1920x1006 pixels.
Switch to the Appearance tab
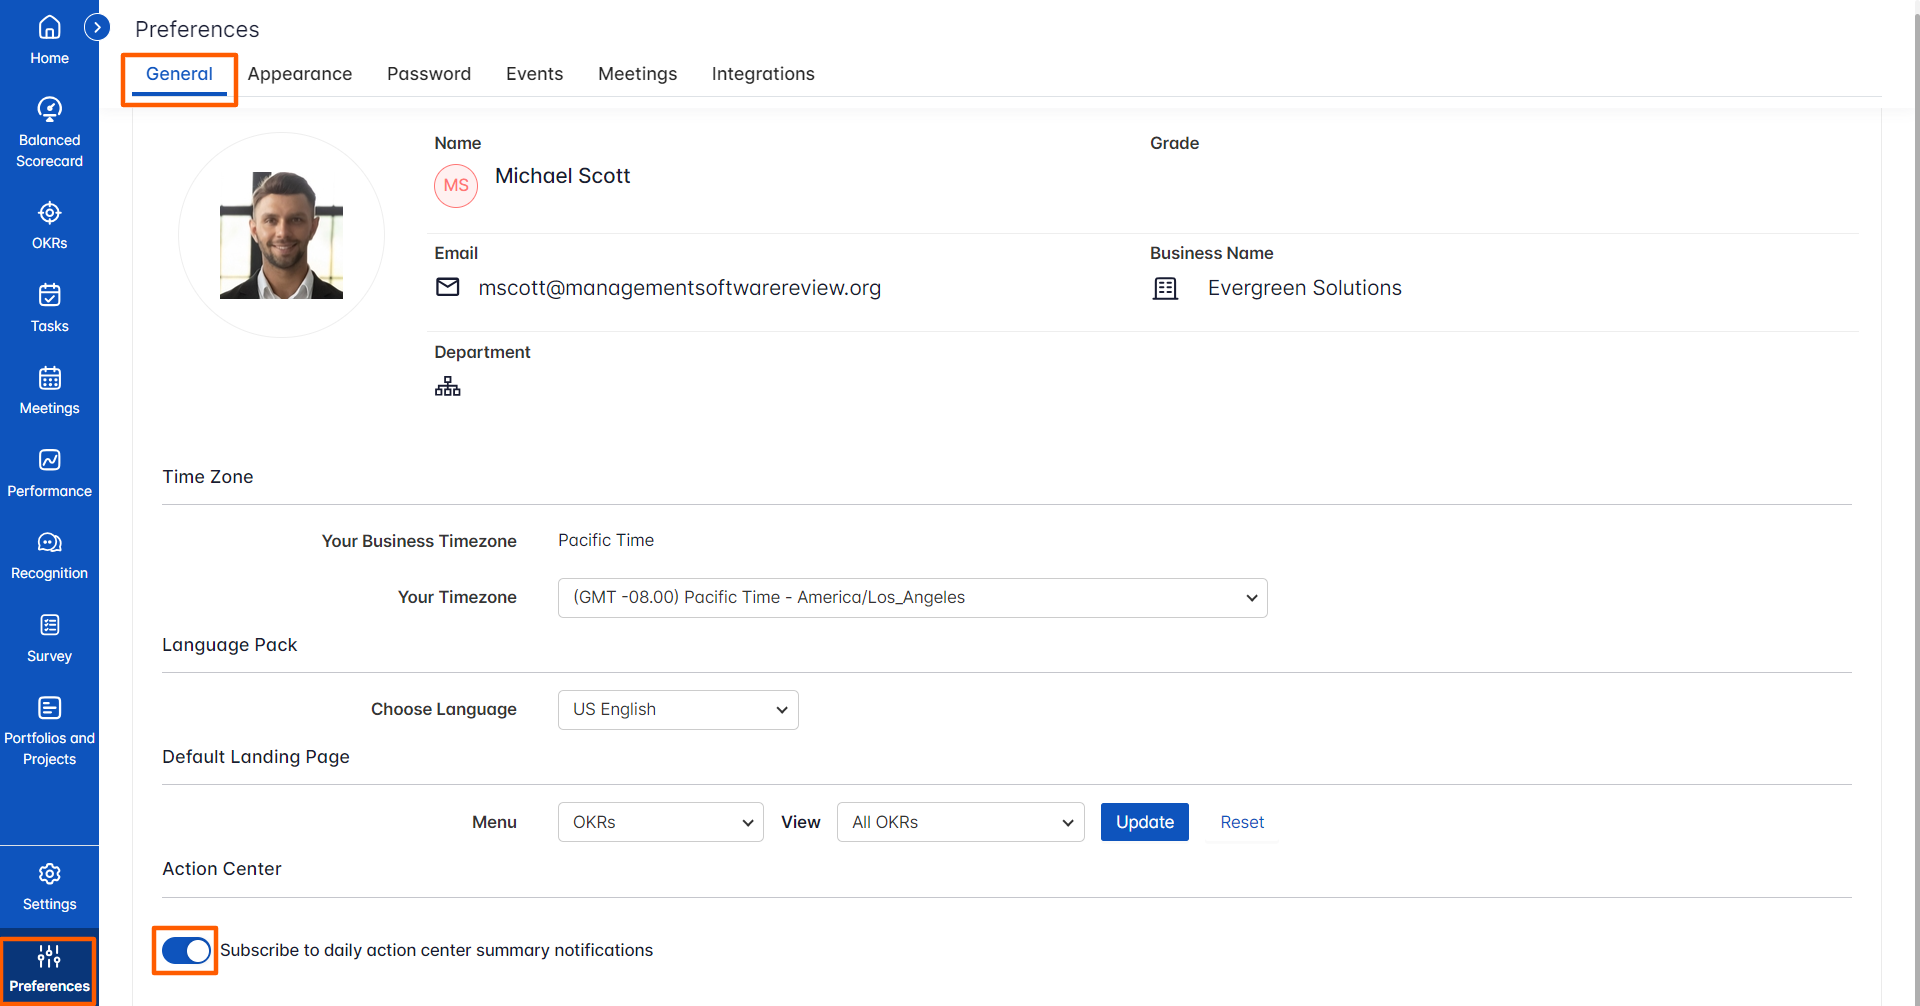(300, 74)
